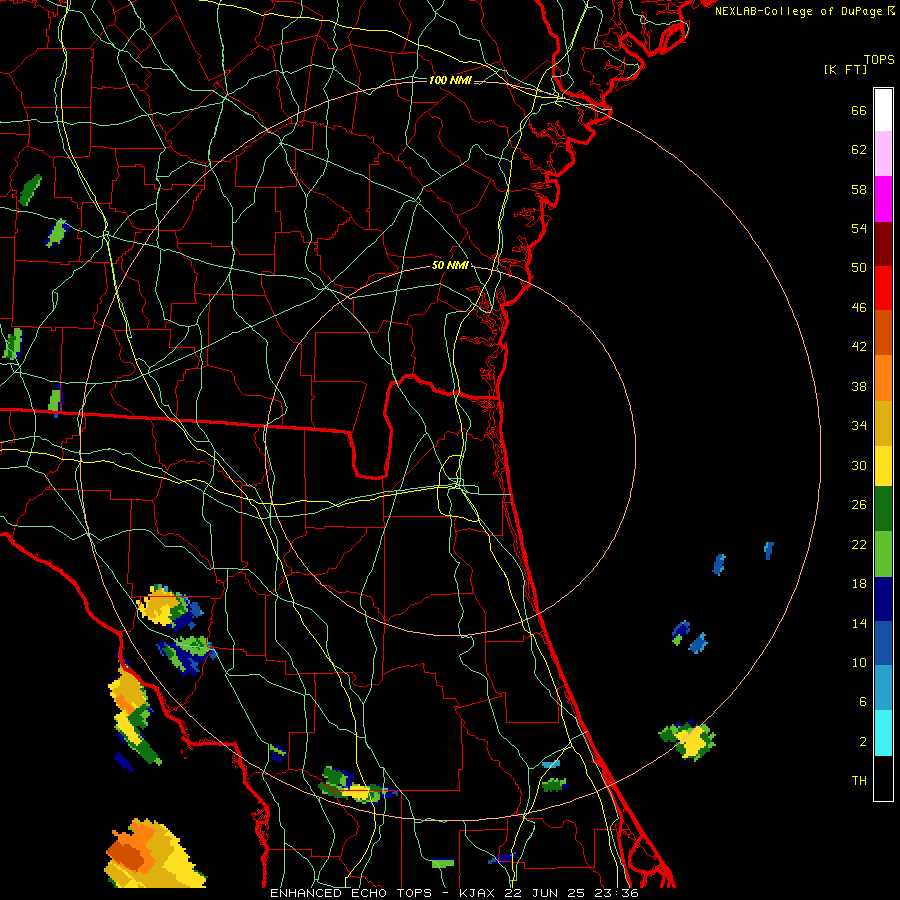This screenshot has height=900, width=900.
Task: Click the legend value "62"
Action: tap(859, 150)
